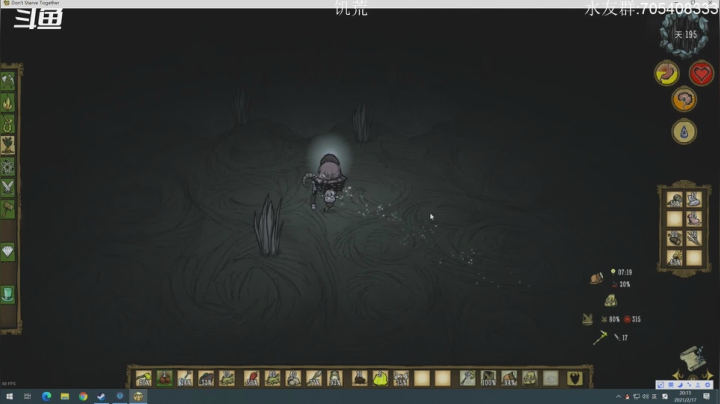Open File Explorer from the taskbar
This screenshot has width=720, height=404.
coord(65,396)
